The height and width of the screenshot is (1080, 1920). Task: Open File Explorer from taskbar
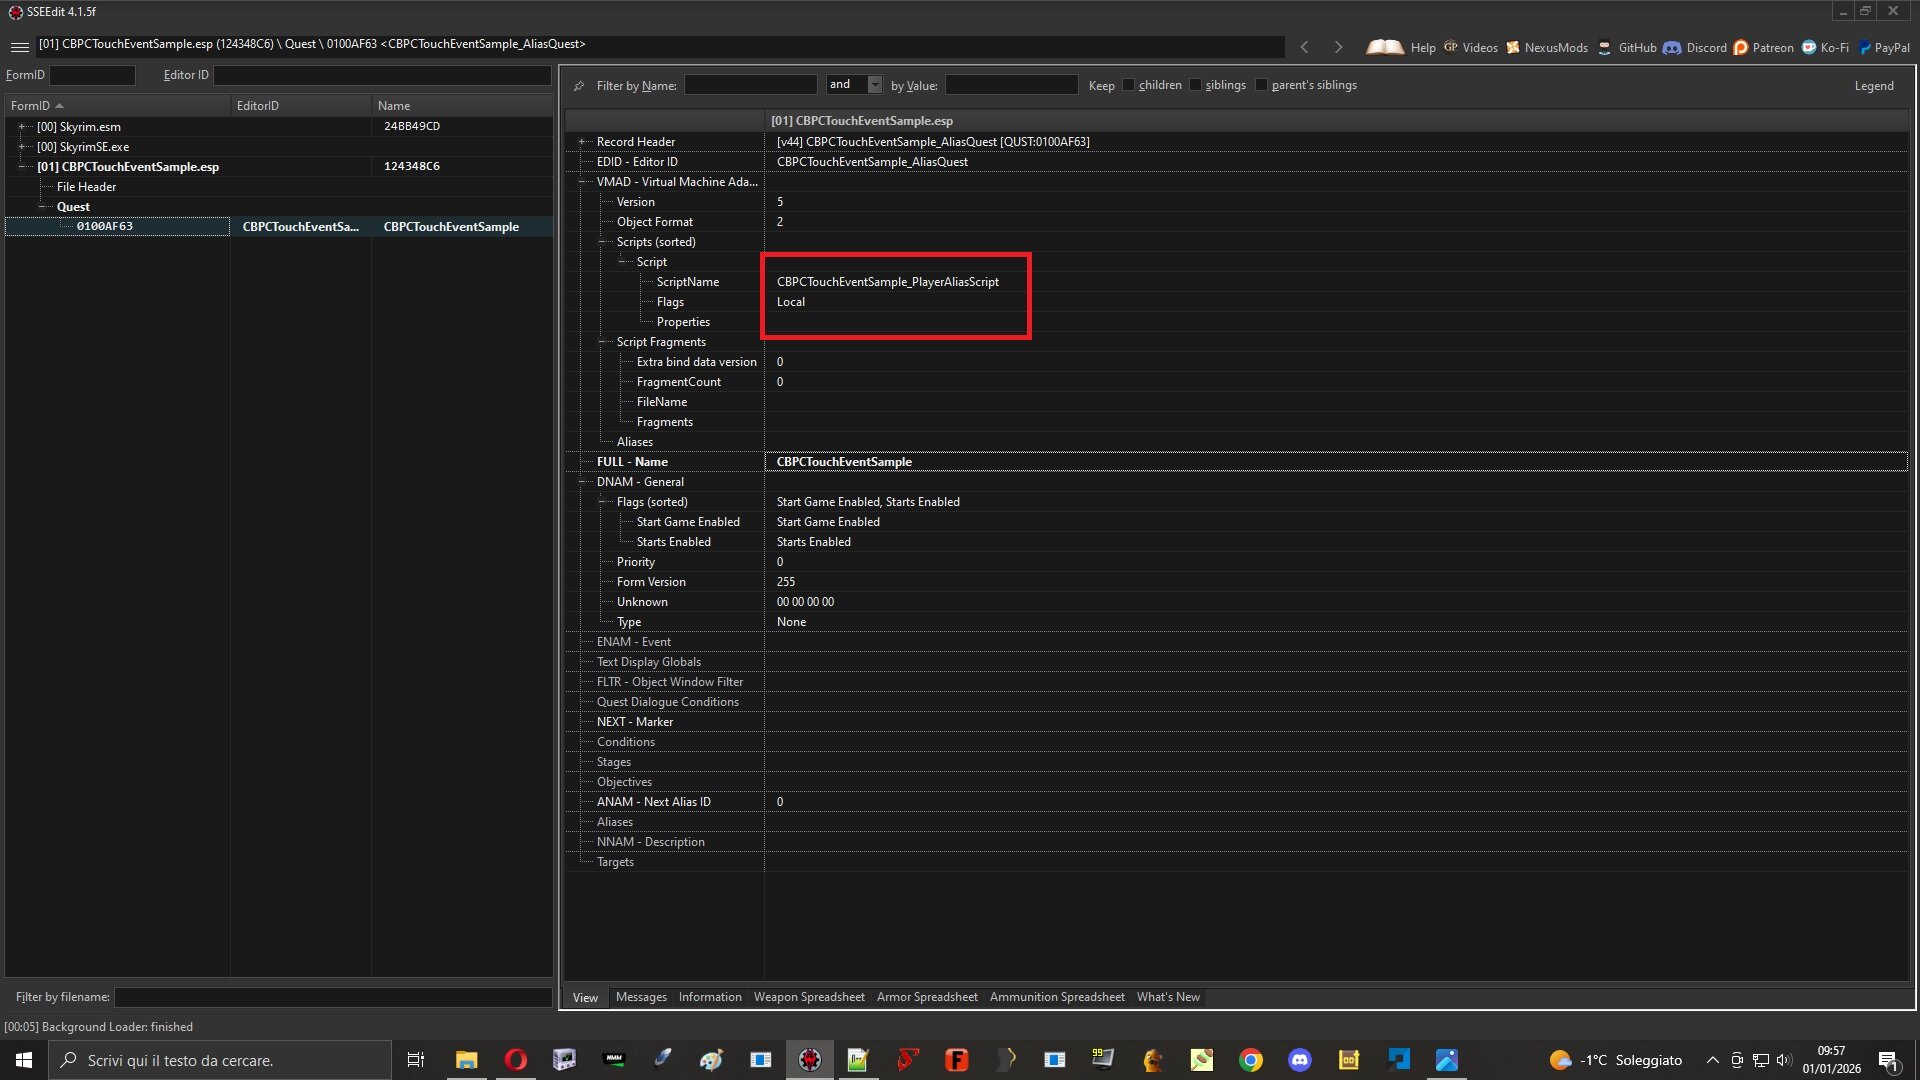click(466, 1060)
